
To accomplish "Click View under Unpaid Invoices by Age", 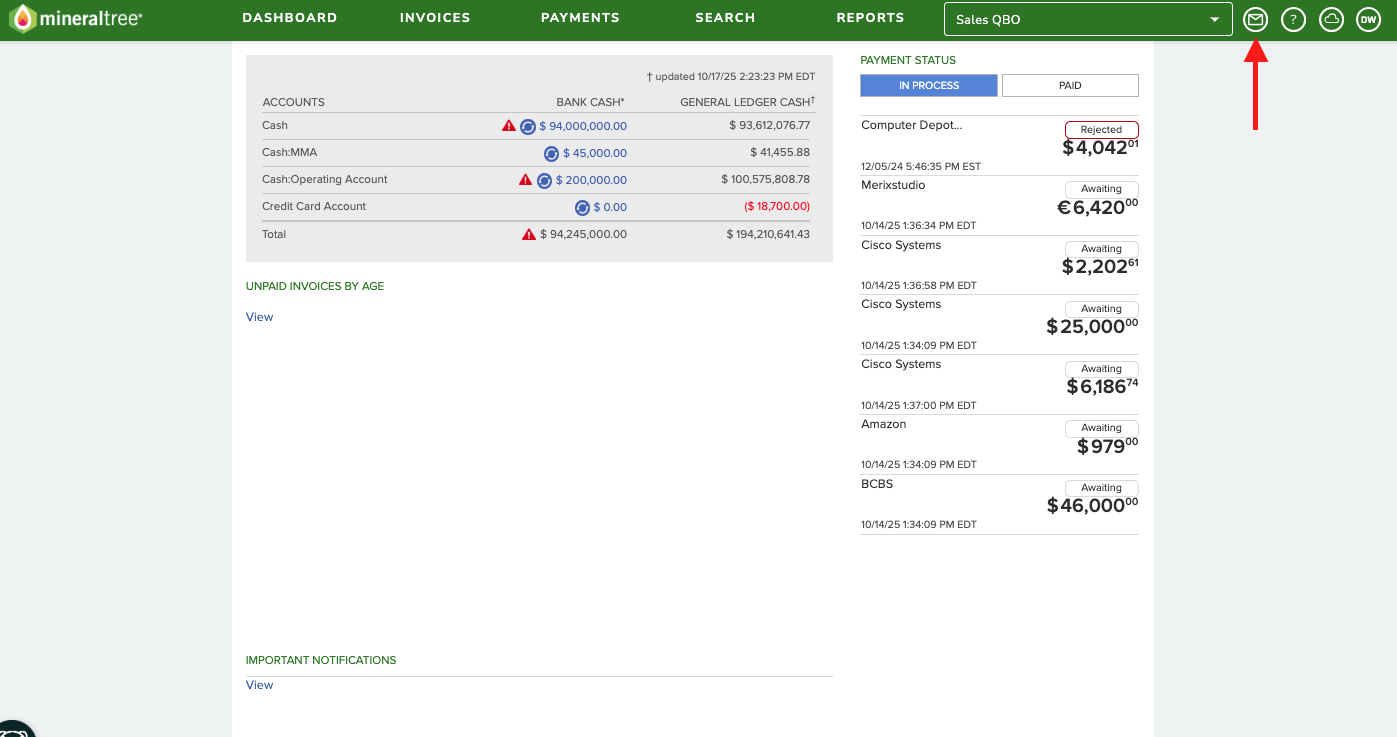I will coord(259,317).
